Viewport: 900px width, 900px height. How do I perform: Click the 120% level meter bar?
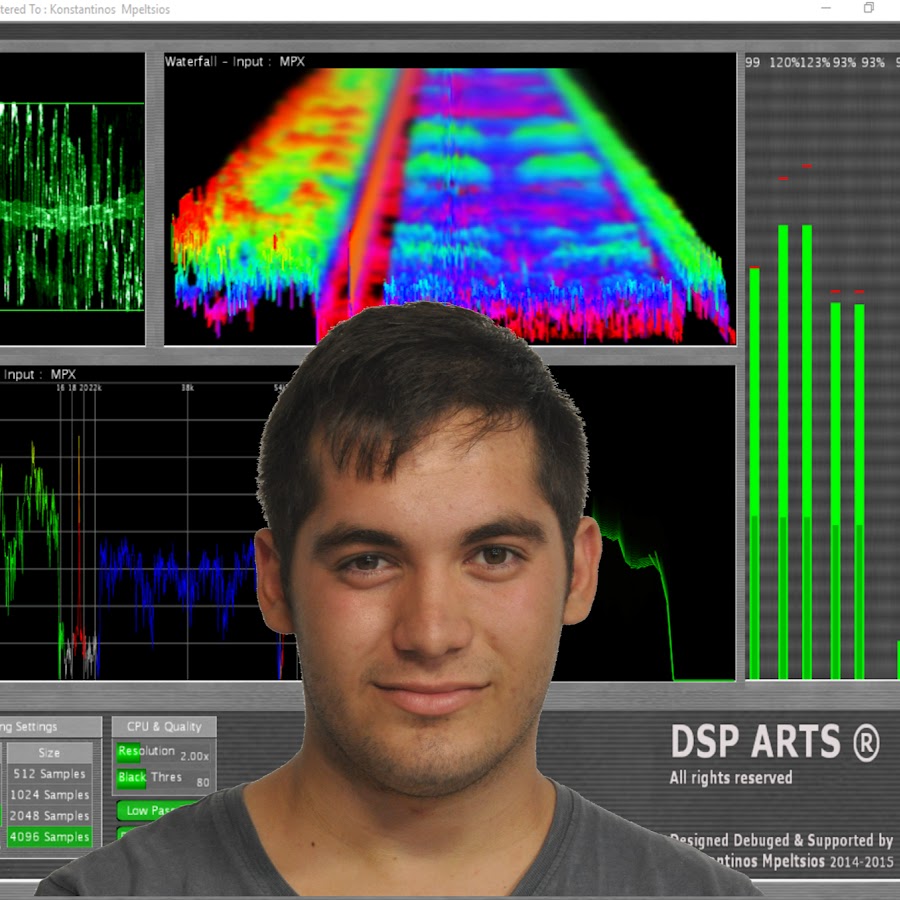coord(783,452)
